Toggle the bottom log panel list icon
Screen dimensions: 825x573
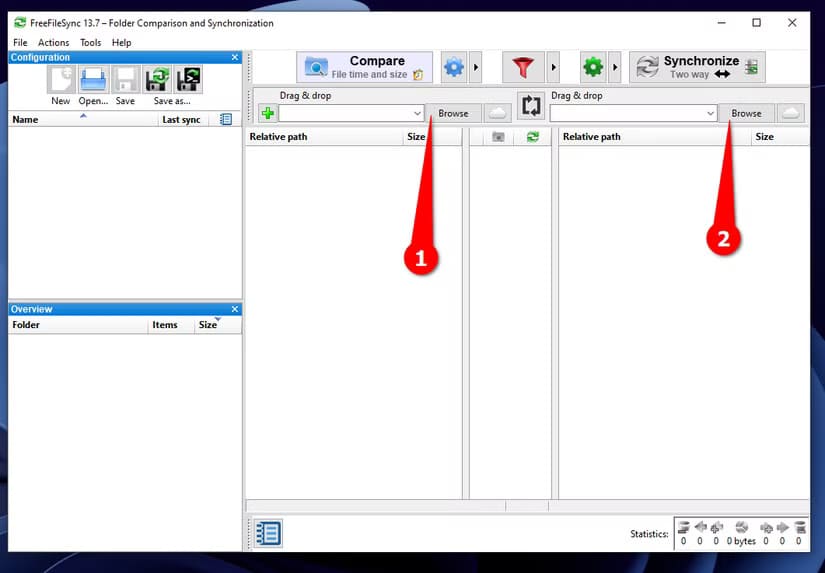(268, 533)
